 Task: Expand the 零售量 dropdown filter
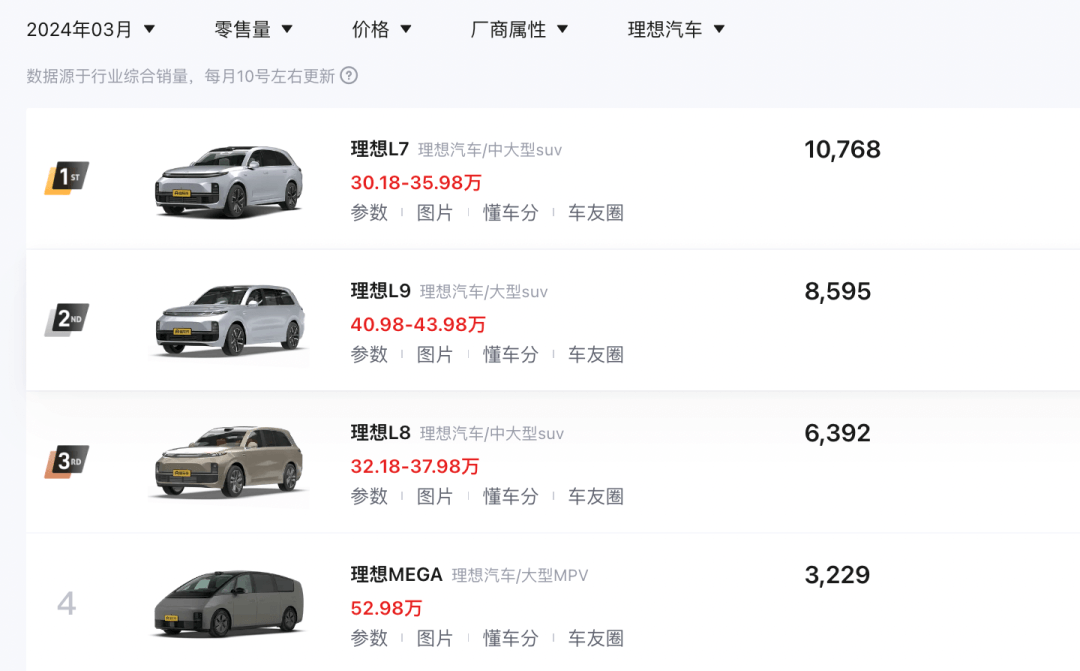coord(253,29)
